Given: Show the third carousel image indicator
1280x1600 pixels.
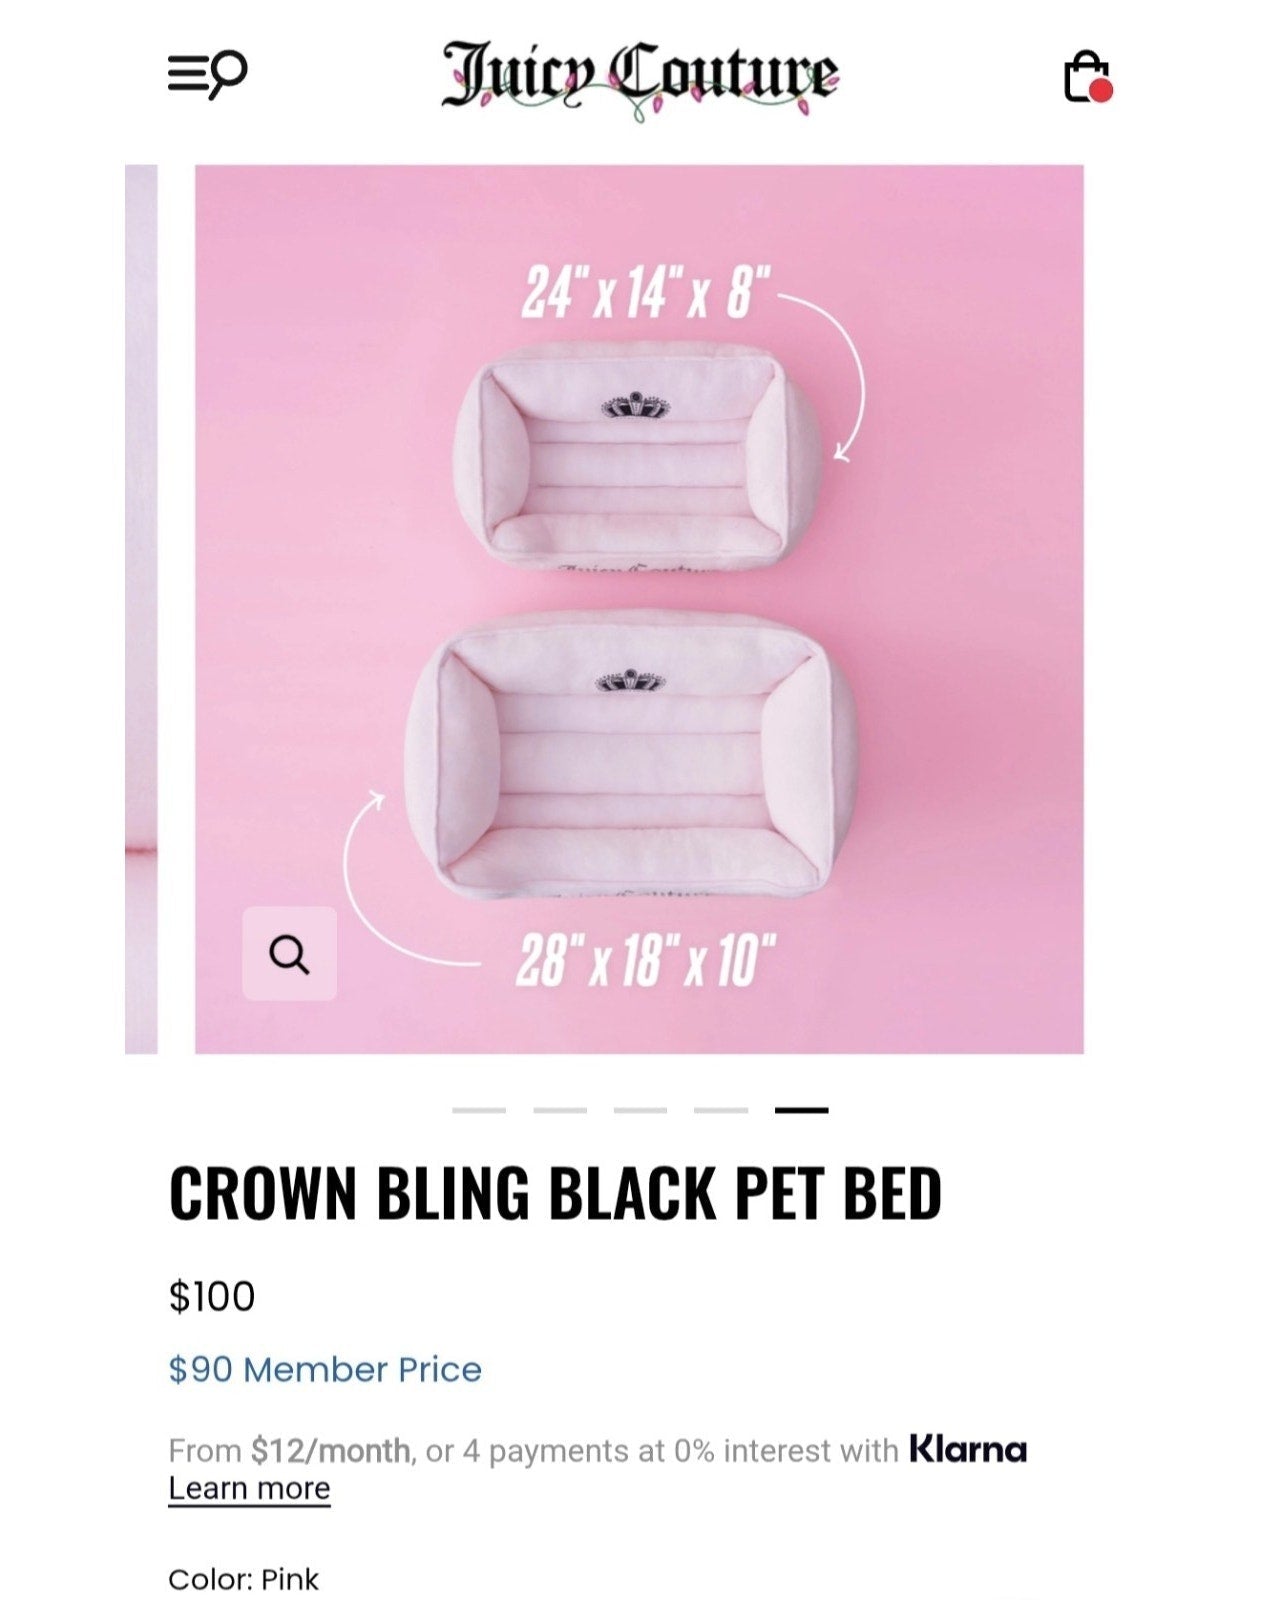Looking at the screenshot, I should pos(640,1110).
